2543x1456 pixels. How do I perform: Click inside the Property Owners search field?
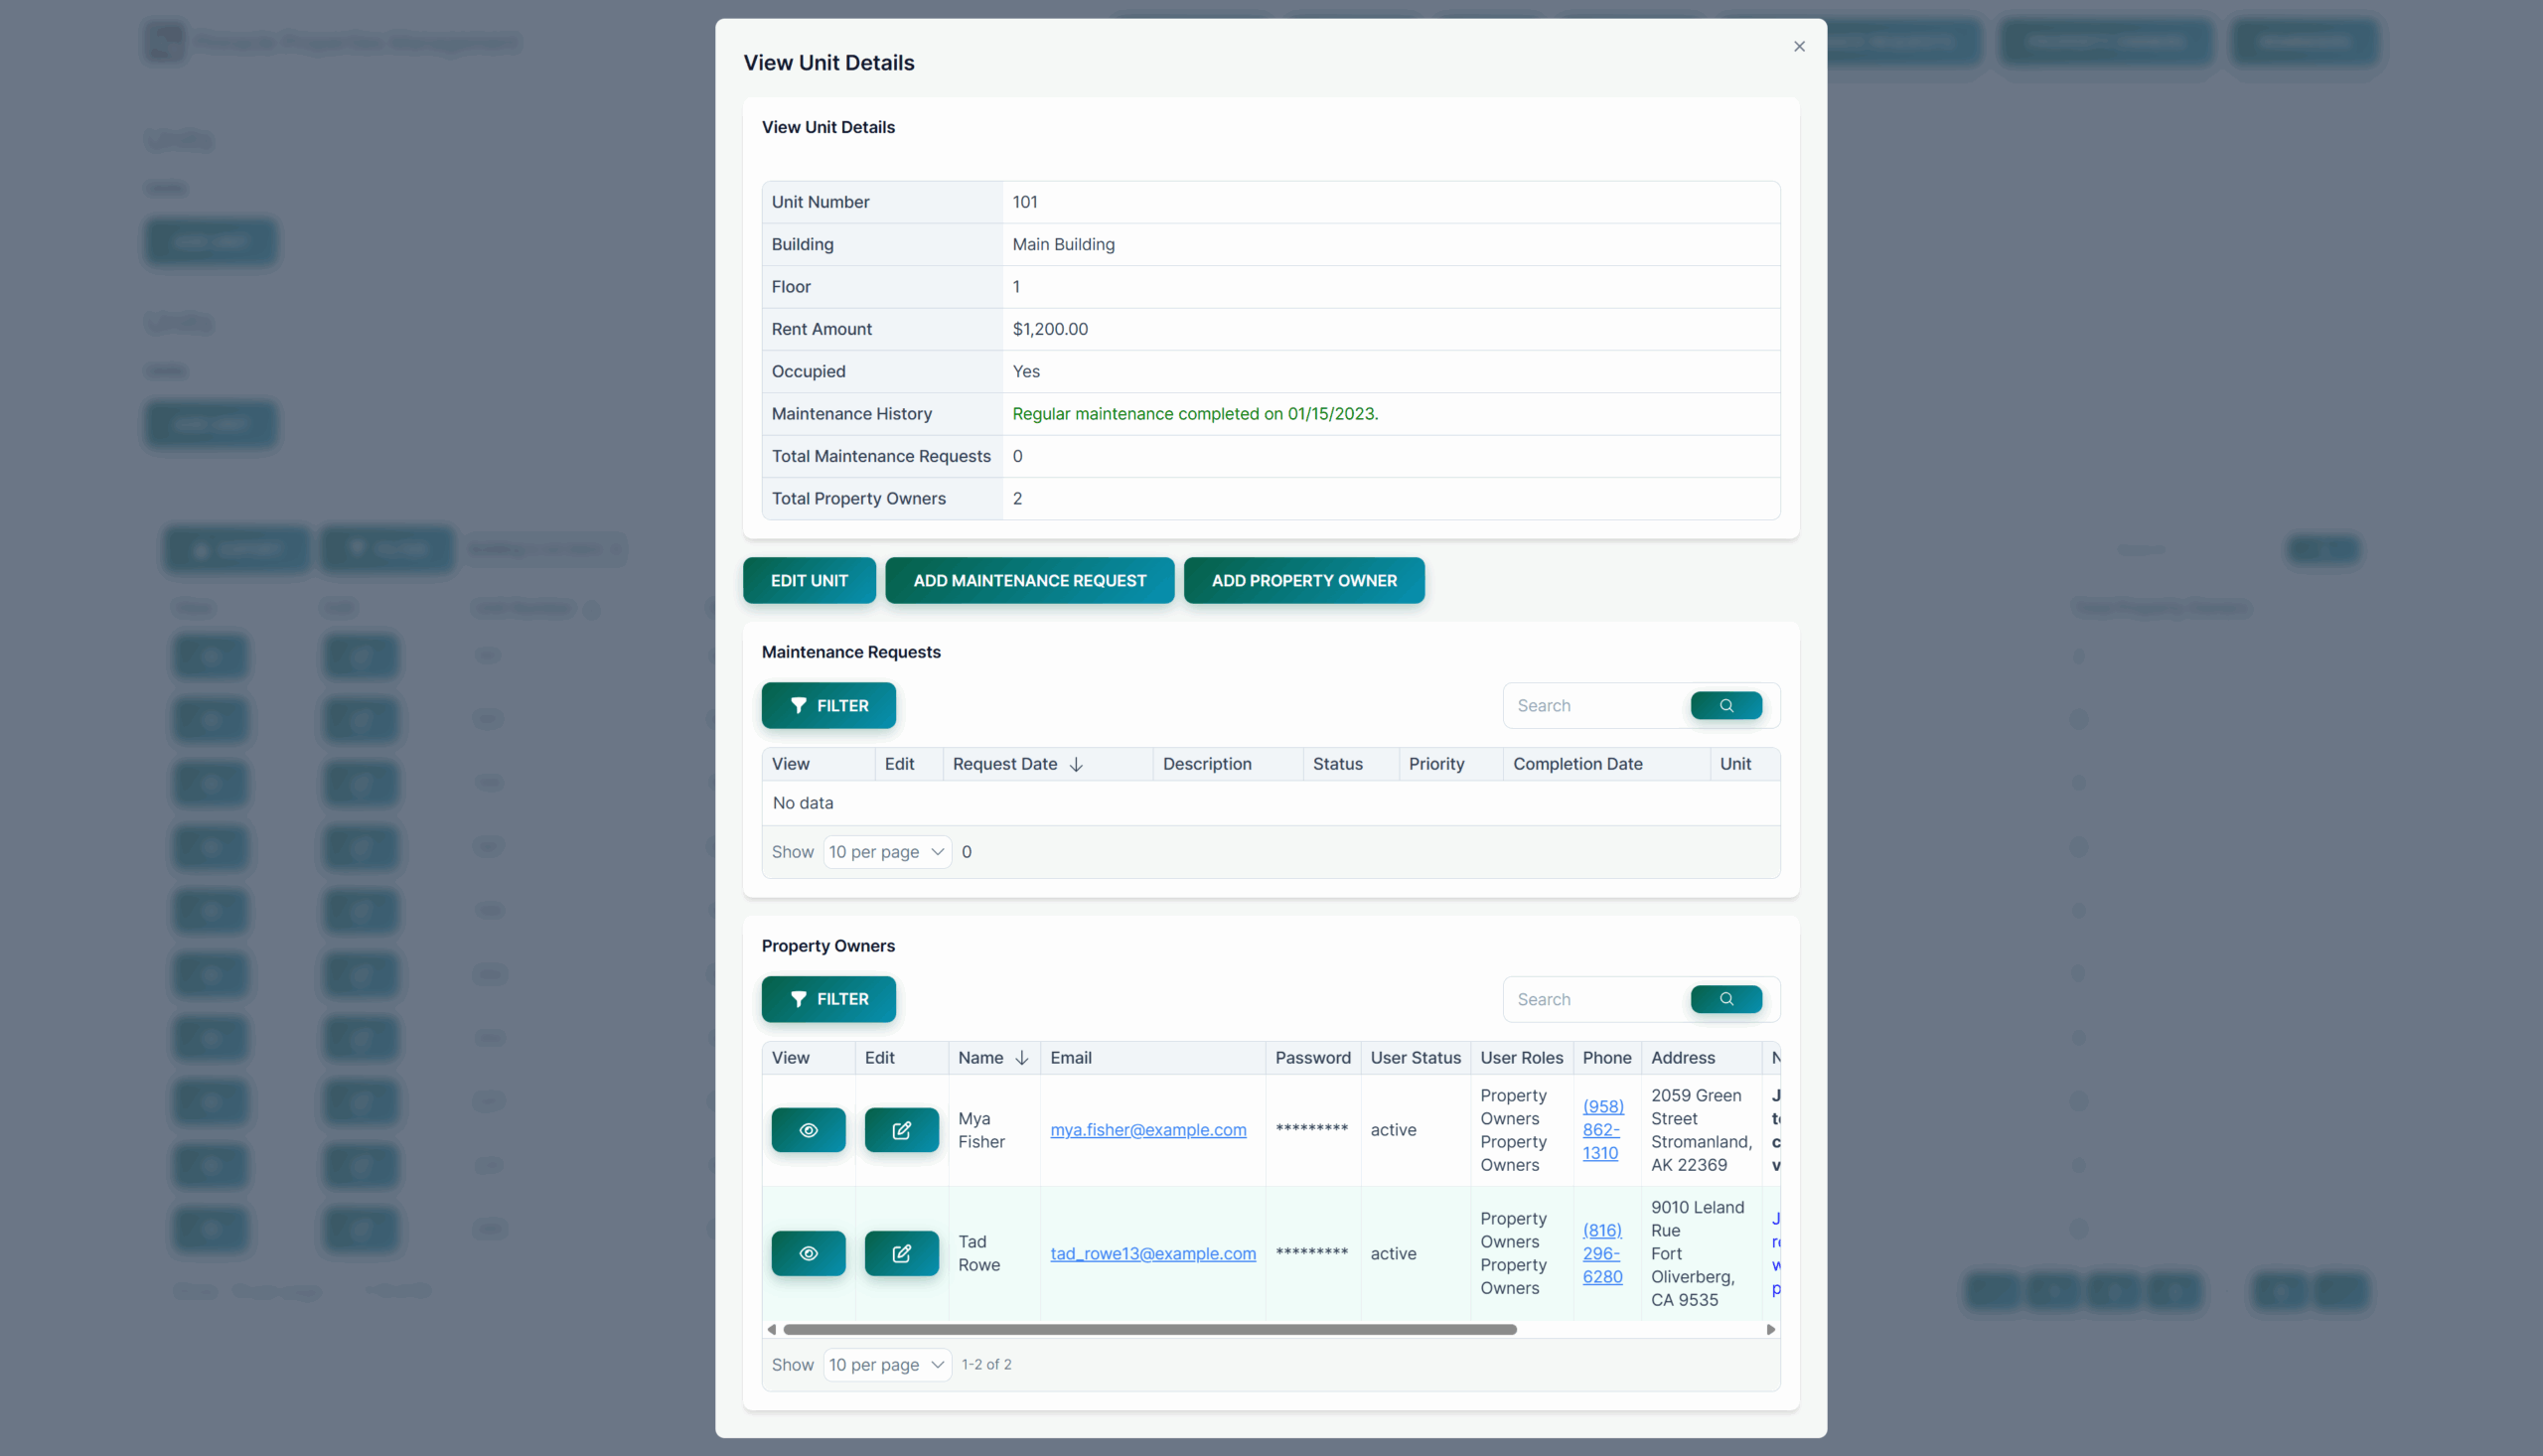(x=1590, y=999)
